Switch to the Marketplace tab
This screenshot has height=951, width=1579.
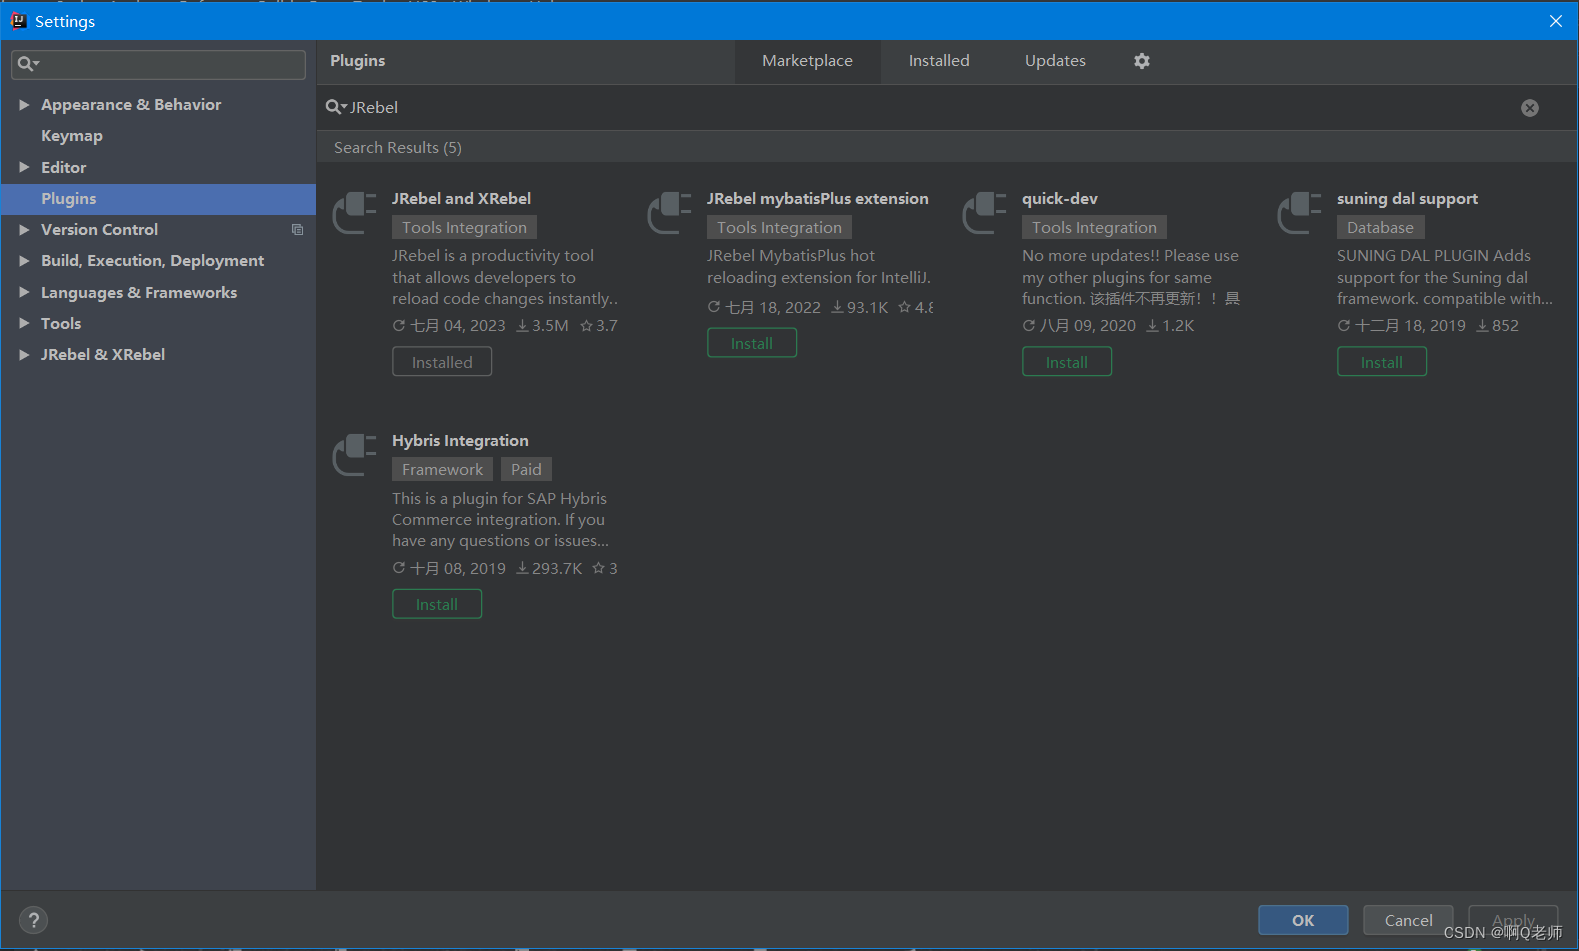tap(807, 61)
